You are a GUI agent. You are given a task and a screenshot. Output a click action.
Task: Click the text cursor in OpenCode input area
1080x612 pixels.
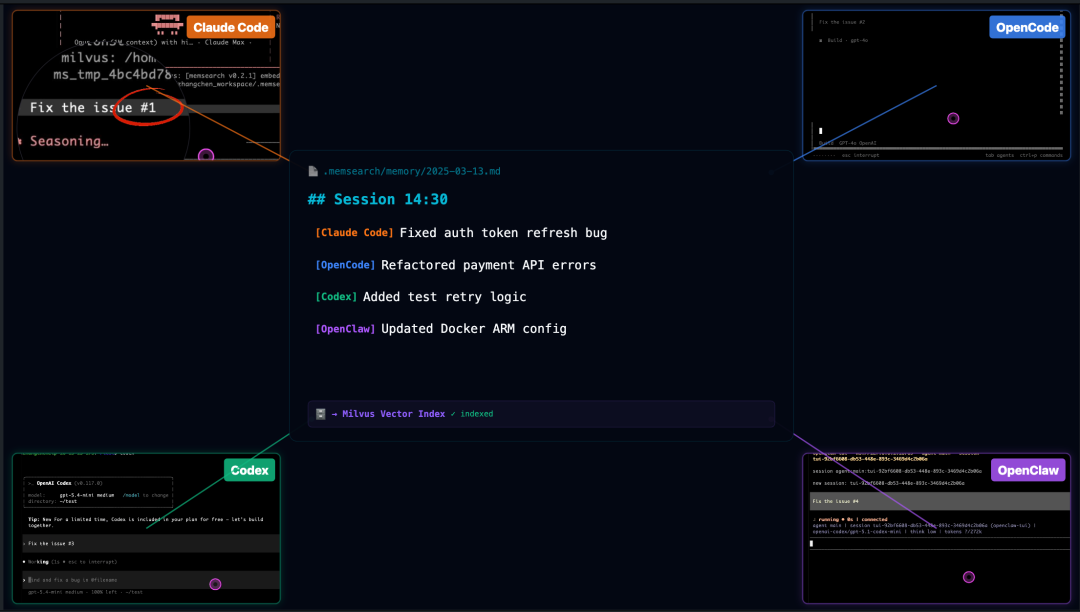pyautogui.click(x=820, y=131)
